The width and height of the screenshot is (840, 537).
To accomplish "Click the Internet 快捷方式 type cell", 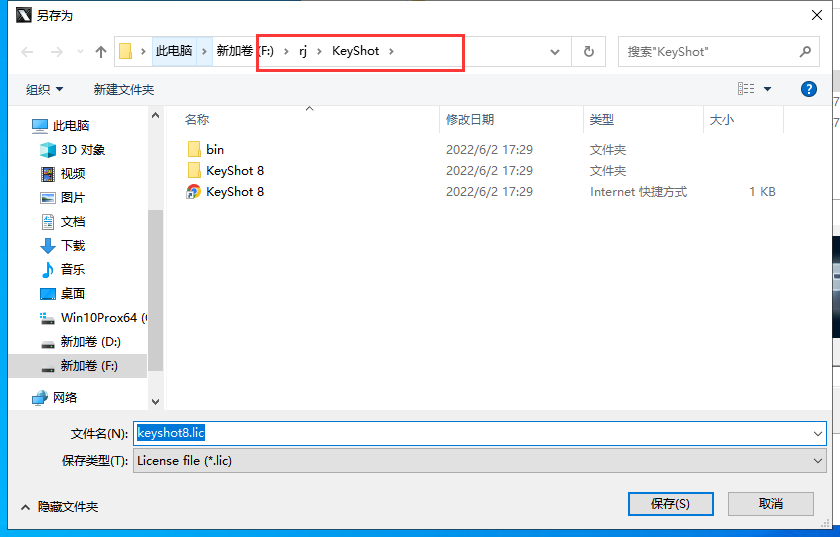I will tap(638, 192).
